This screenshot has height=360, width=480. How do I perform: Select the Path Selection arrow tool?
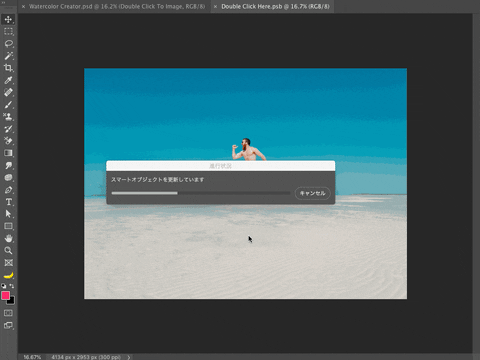pos(8,214)
